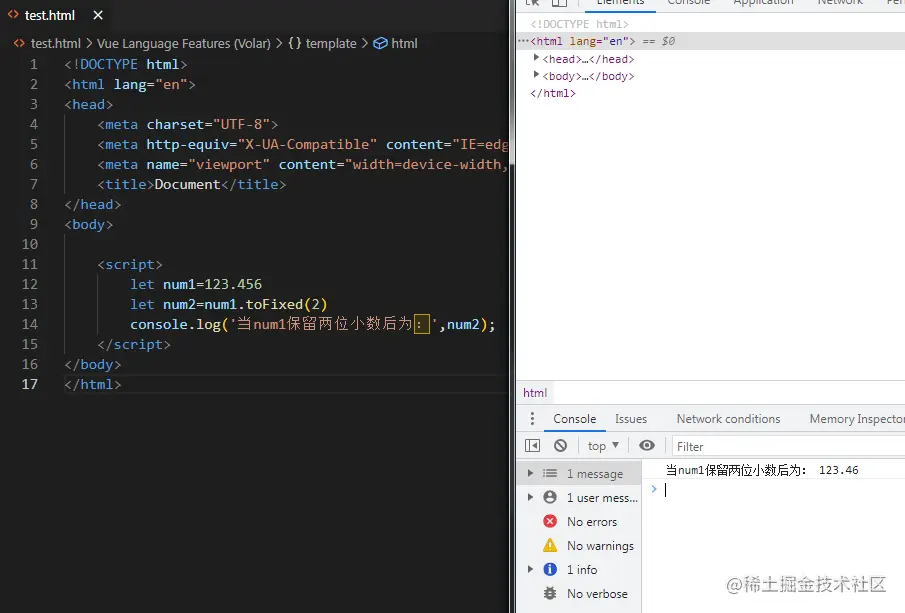Expand the body element node
The height and width of the screenshot is (613, 905).
click(x=536, y=74)
